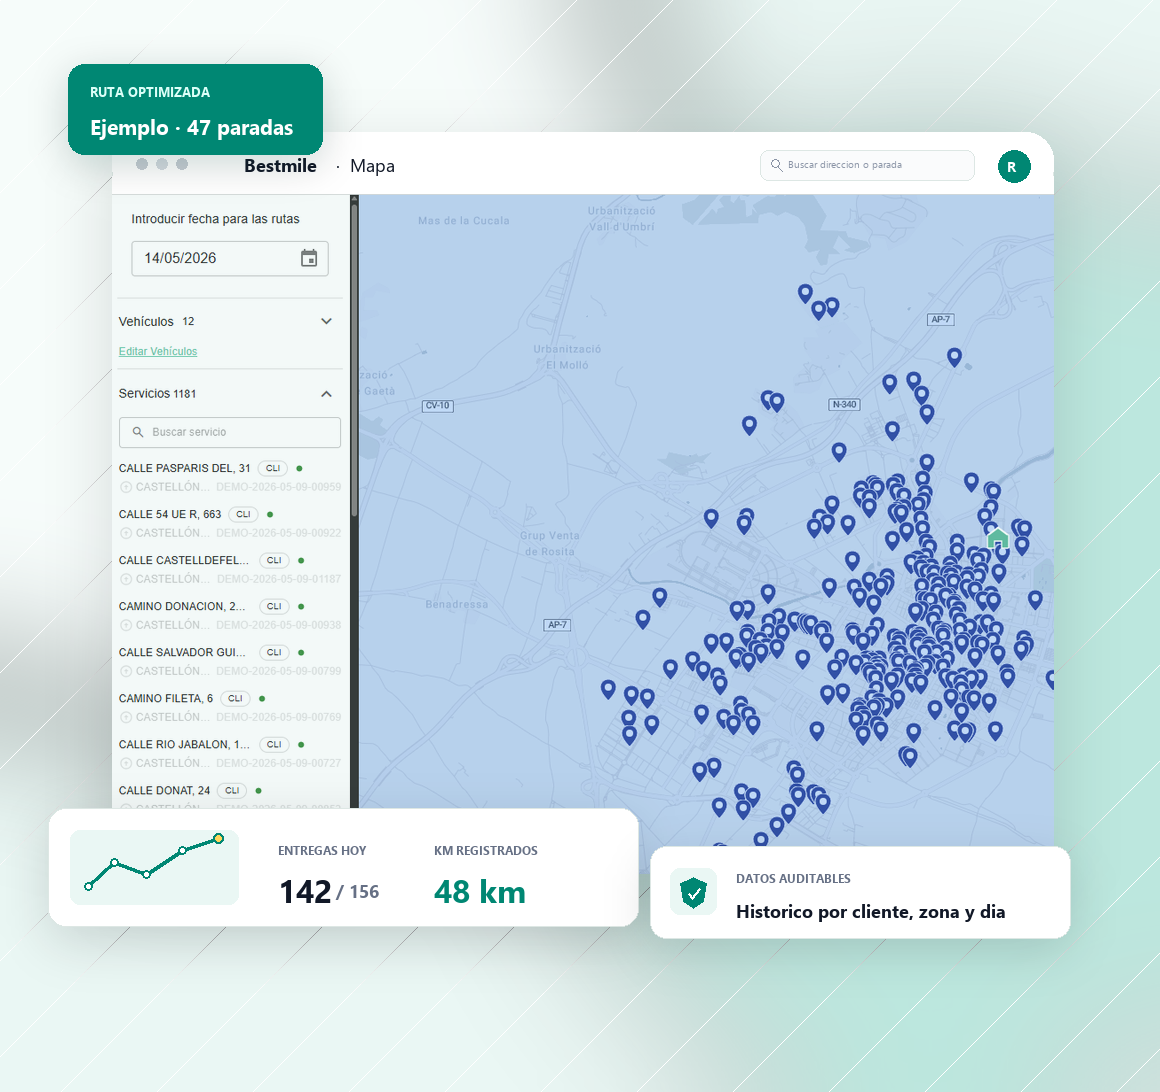Click the Vehículos count 12

tap(189, 321)
